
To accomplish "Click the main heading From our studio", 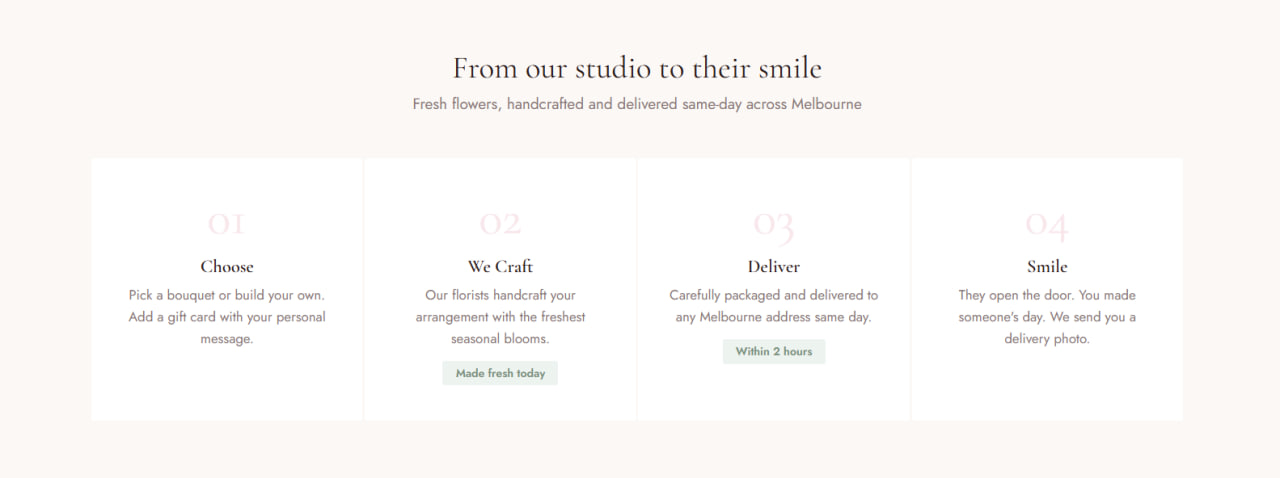I will pos(637,68).
